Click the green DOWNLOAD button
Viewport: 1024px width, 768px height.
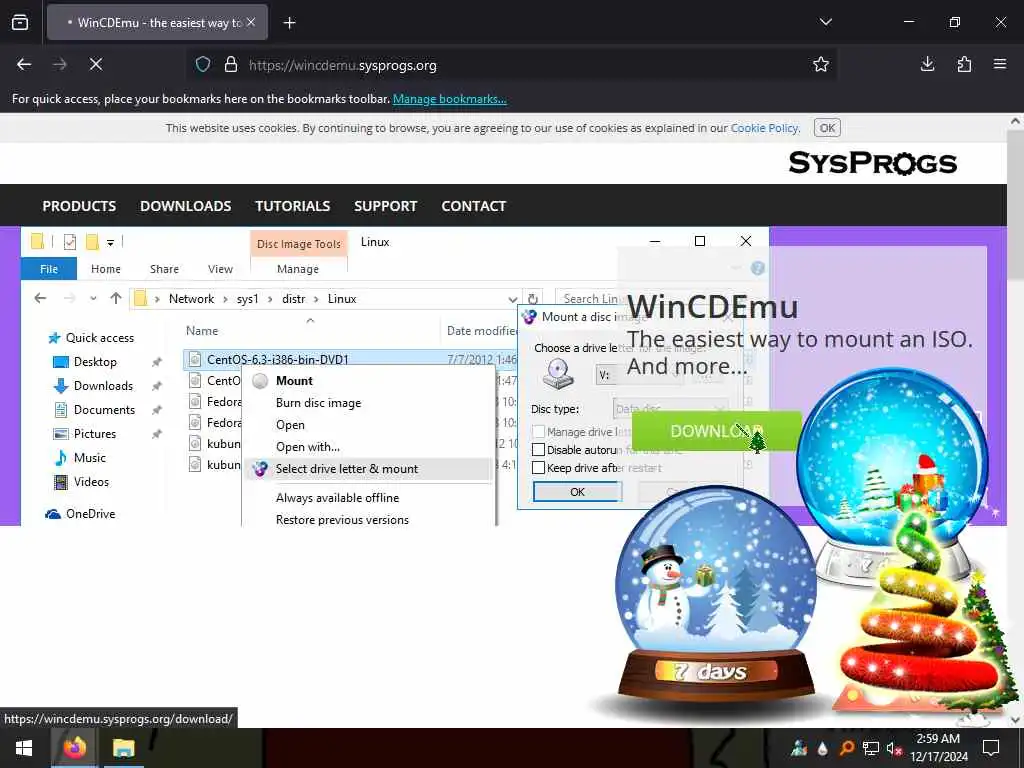pyautogui.click(x=716, y=431)
